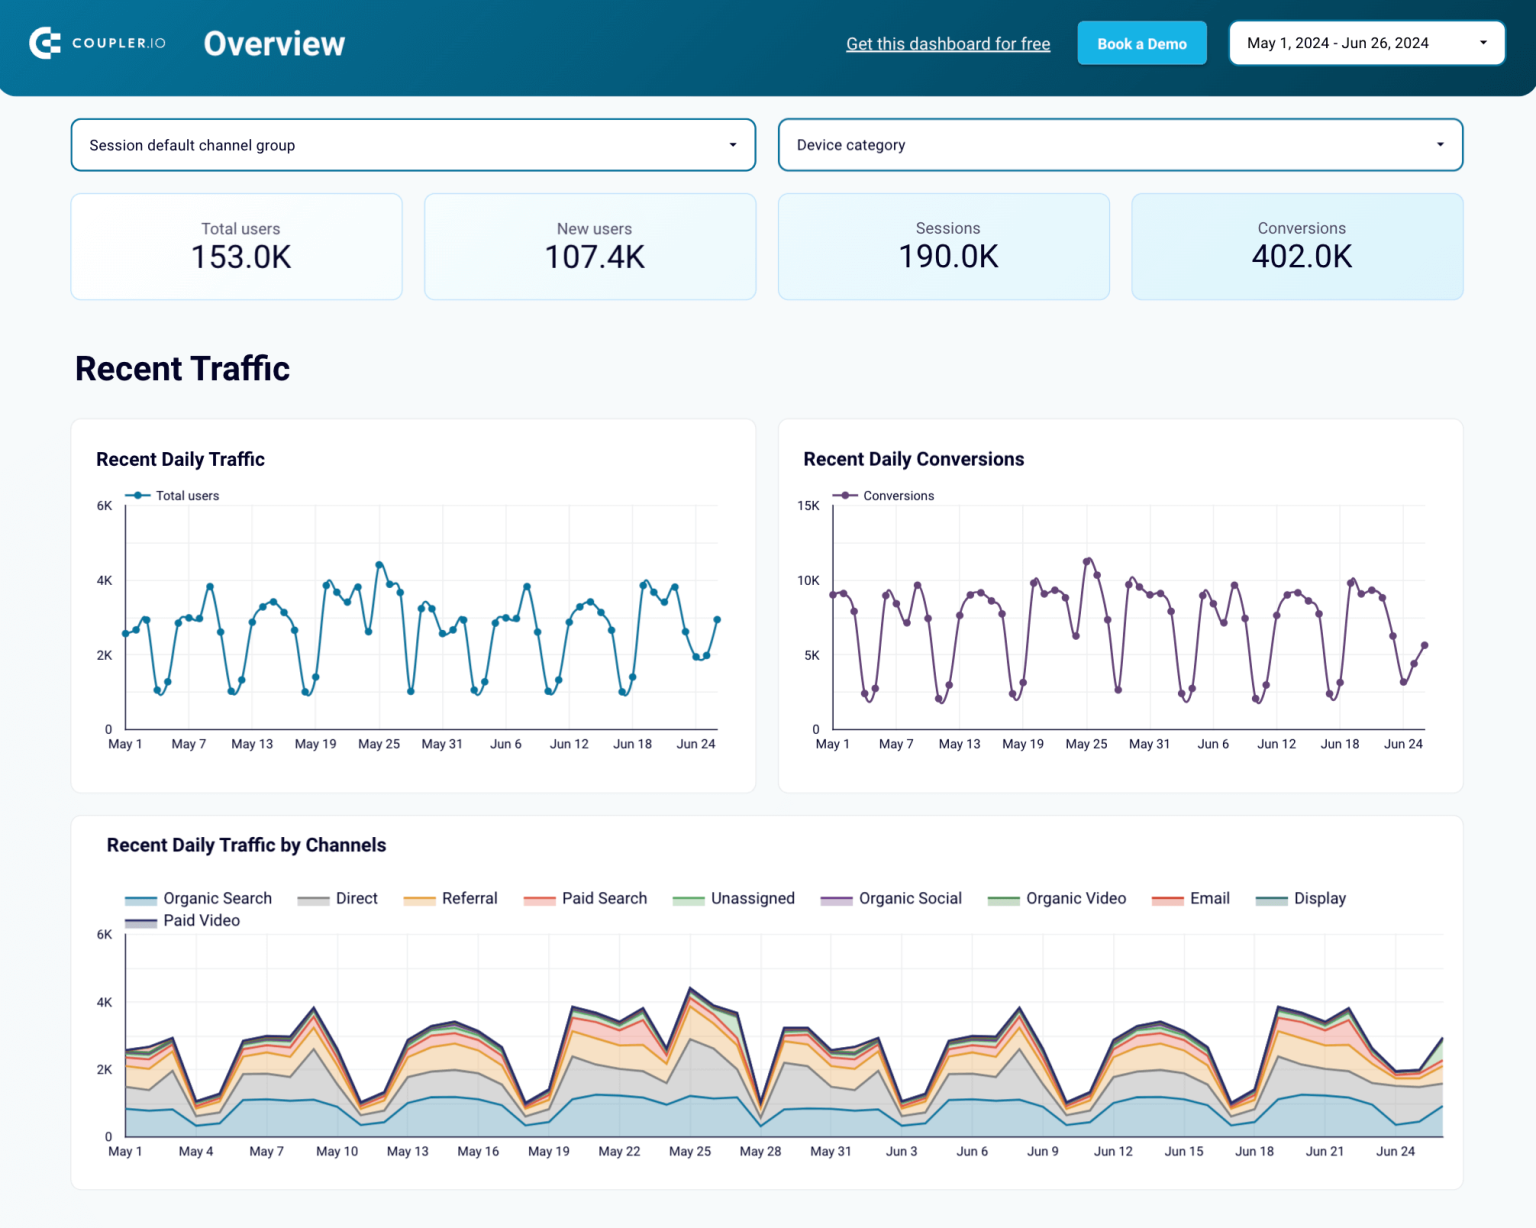
Task: Select the Overview page title
Action: [x=274, y=43]
